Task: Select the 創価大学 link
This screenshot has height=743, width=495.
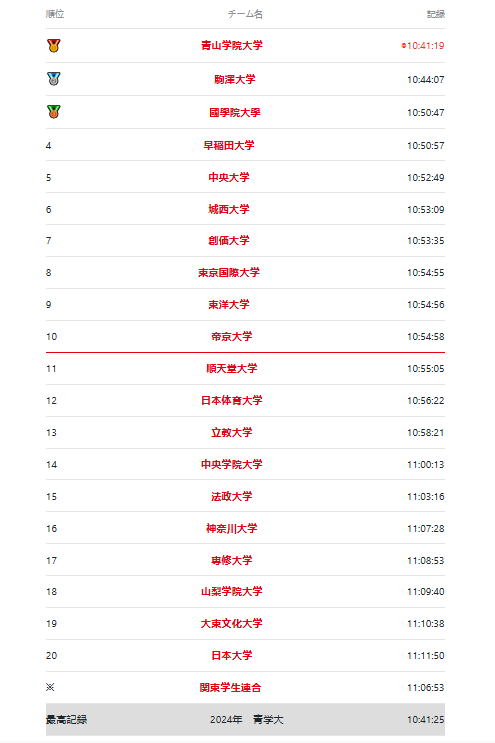Action: pyautogui.click(x=229, y=241)
